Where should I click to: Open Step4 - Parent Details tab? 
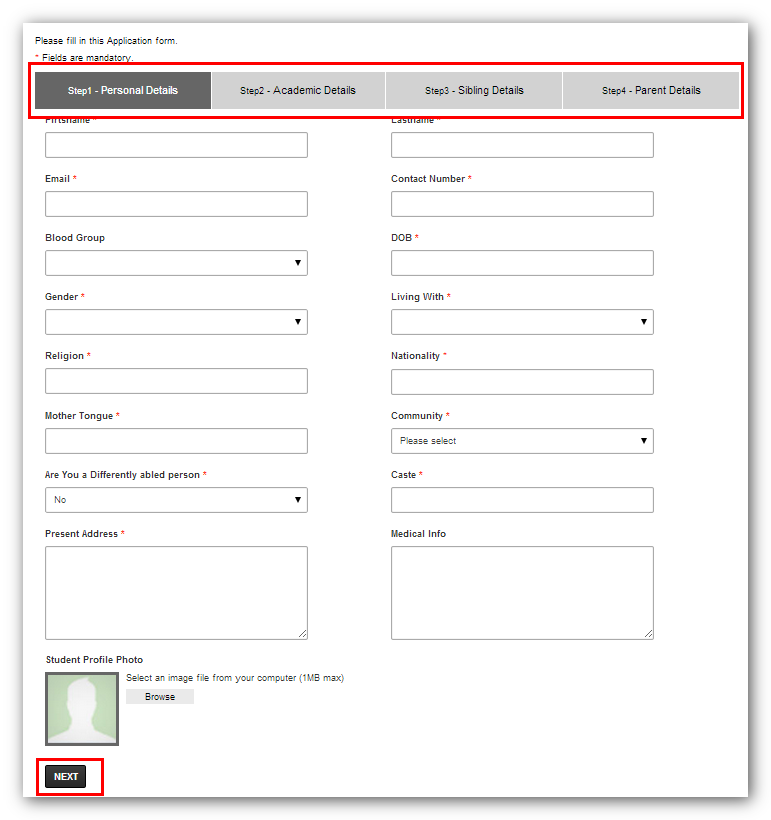point(650,91)
